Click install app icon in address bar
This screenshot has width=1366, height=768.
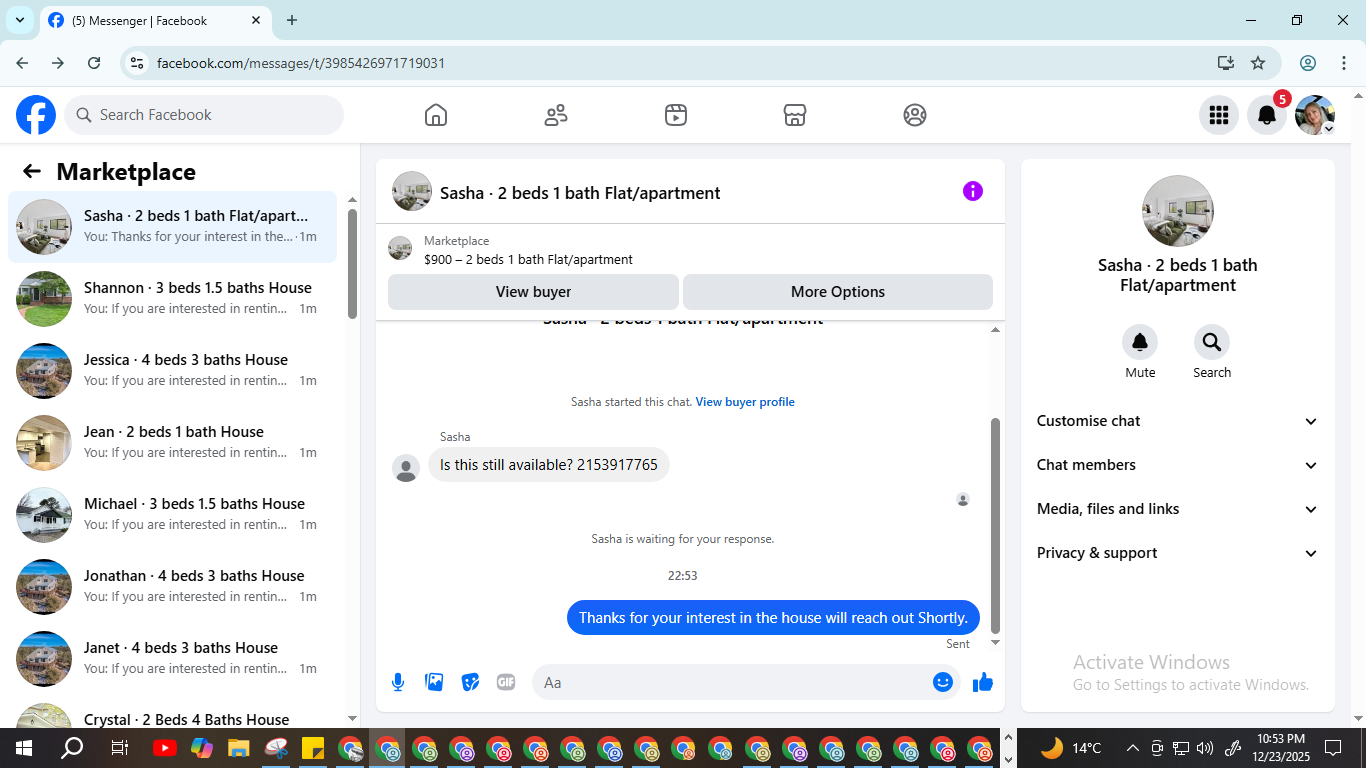pyautogui.click(x=1226, y=63)
